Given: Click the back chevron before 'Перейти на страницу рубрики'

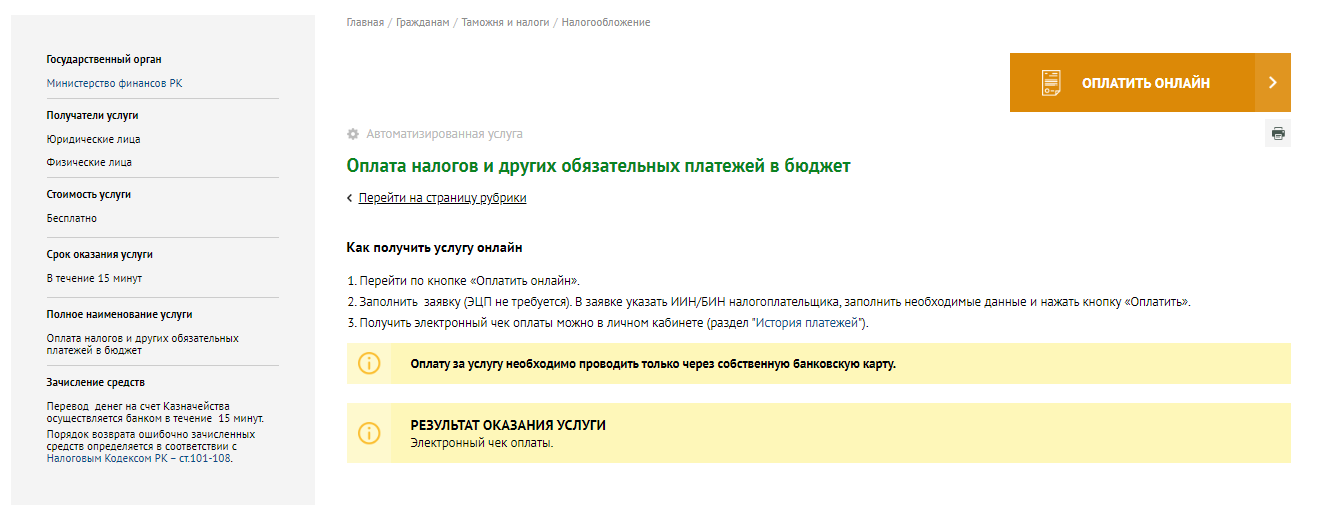Looking at the screenshot, I should [350, 198].
